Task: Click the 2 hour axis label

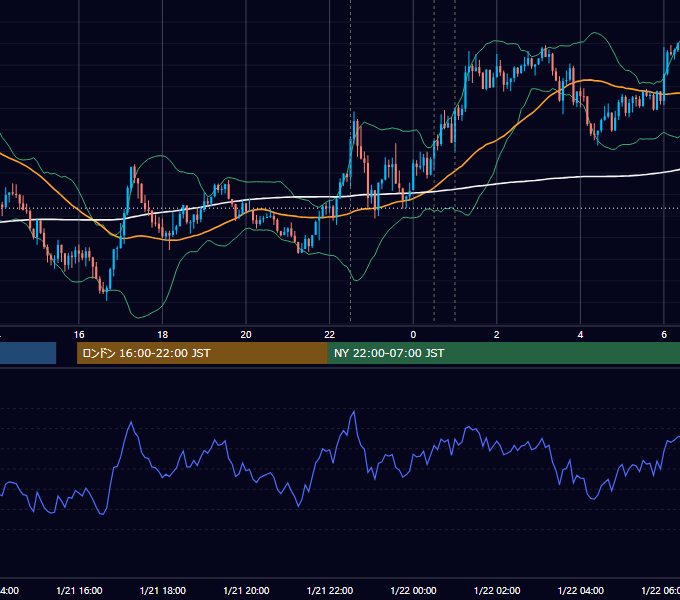Action: click(497, 335)
